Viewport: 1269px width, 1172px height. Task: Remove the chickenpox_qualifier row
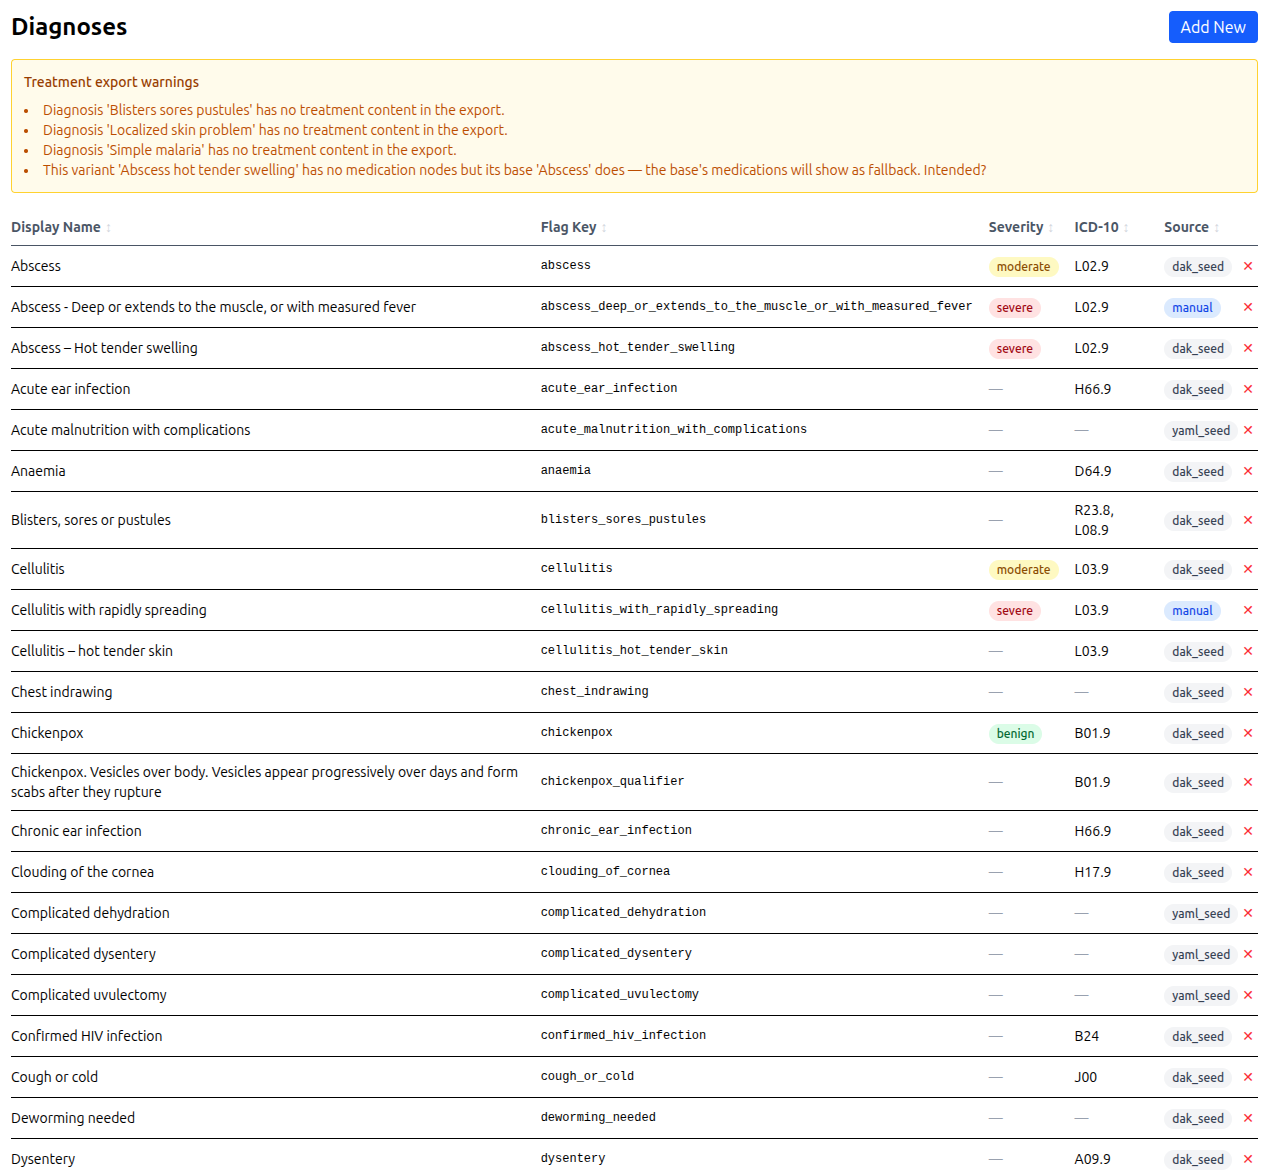pos(1248,782)
